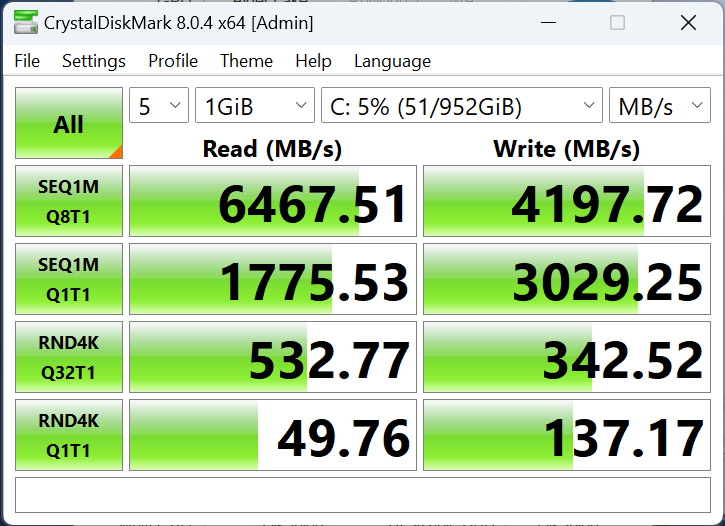The image size is (725, 526).
Task: Start the SEQ1M Q8T1 test
Action: [x=69, y=201]
